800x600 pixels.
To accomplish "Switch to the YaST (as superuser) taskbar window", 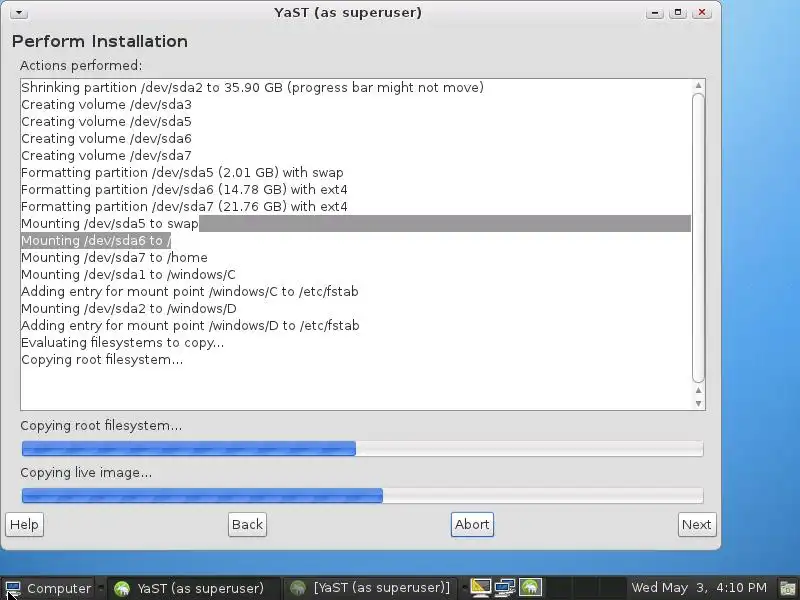I will [194, 588].
